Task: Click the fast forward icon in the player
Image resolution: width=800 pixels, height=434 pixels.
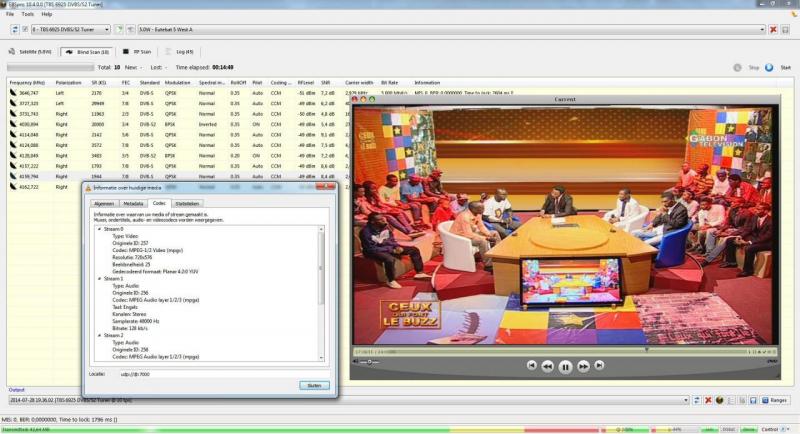Action: tap(582, 366)
